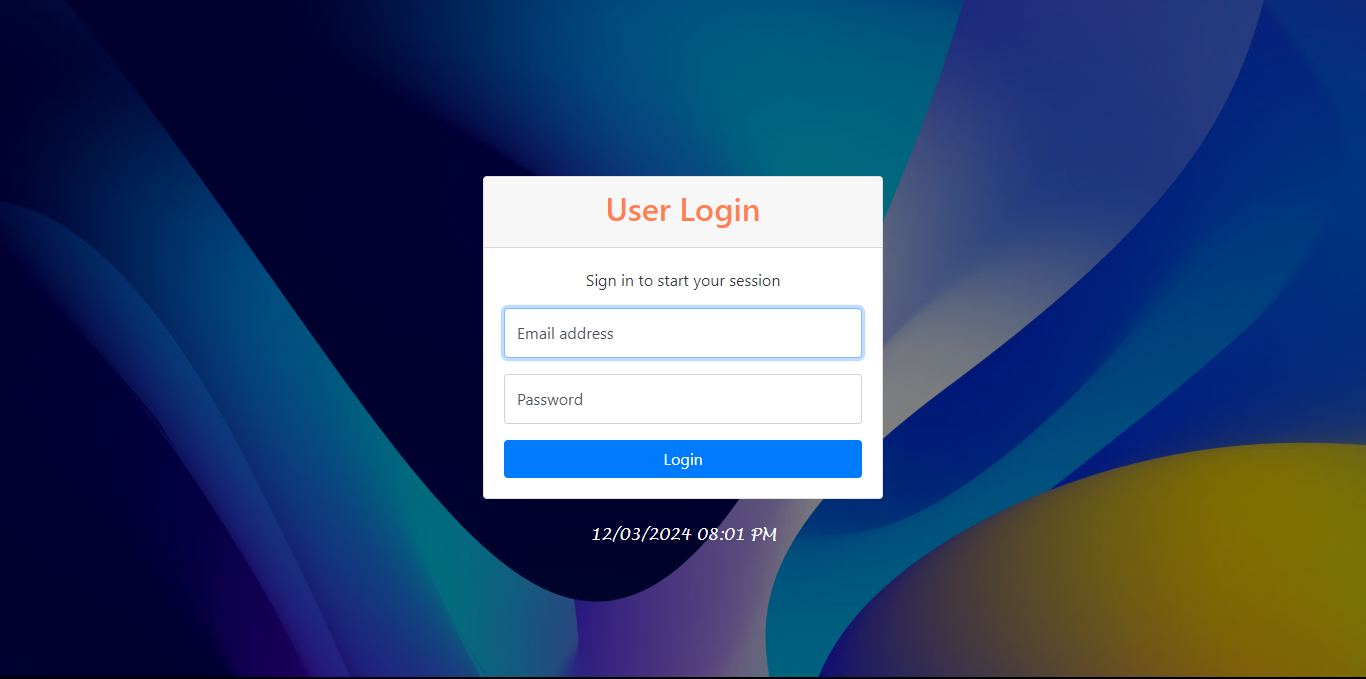Click the 'Login' label on blue button
This screenshot has height=679, width=1366.
tap(683, 460)
